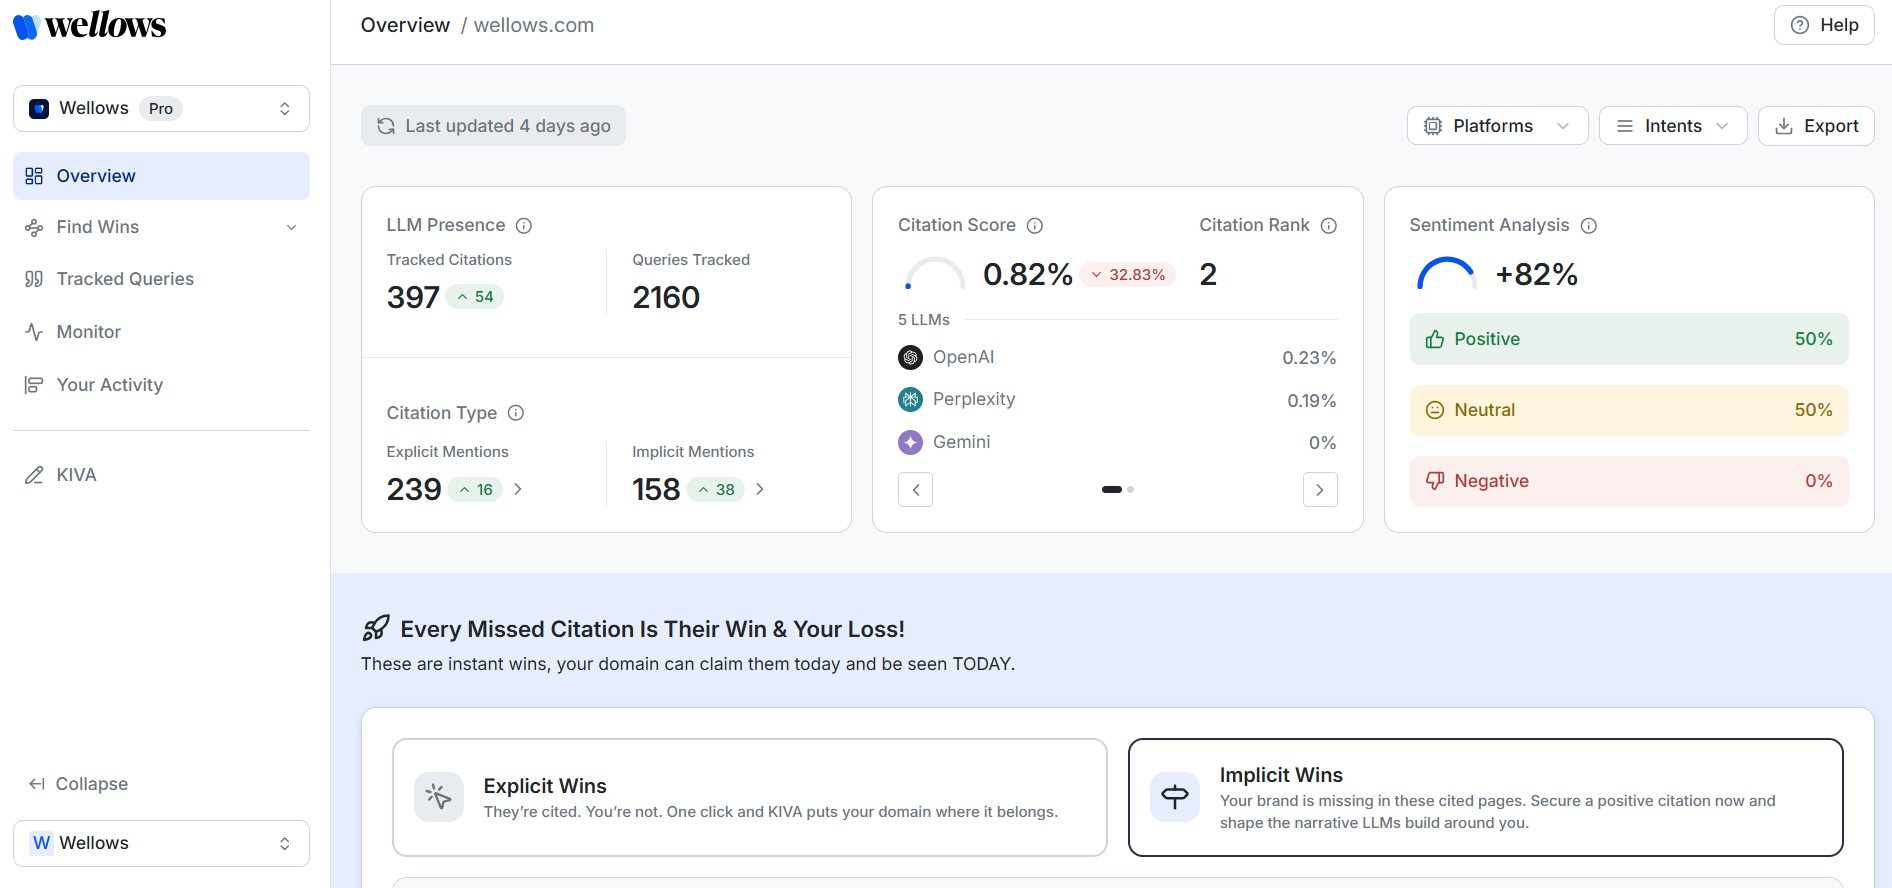Show info for Citation Type

coord(516,413)
